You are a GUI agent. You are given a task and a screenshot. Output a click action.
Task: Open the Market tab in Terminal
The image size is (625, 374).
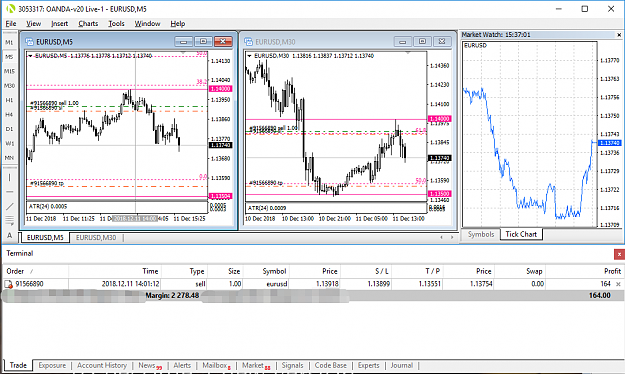[256, 365]
